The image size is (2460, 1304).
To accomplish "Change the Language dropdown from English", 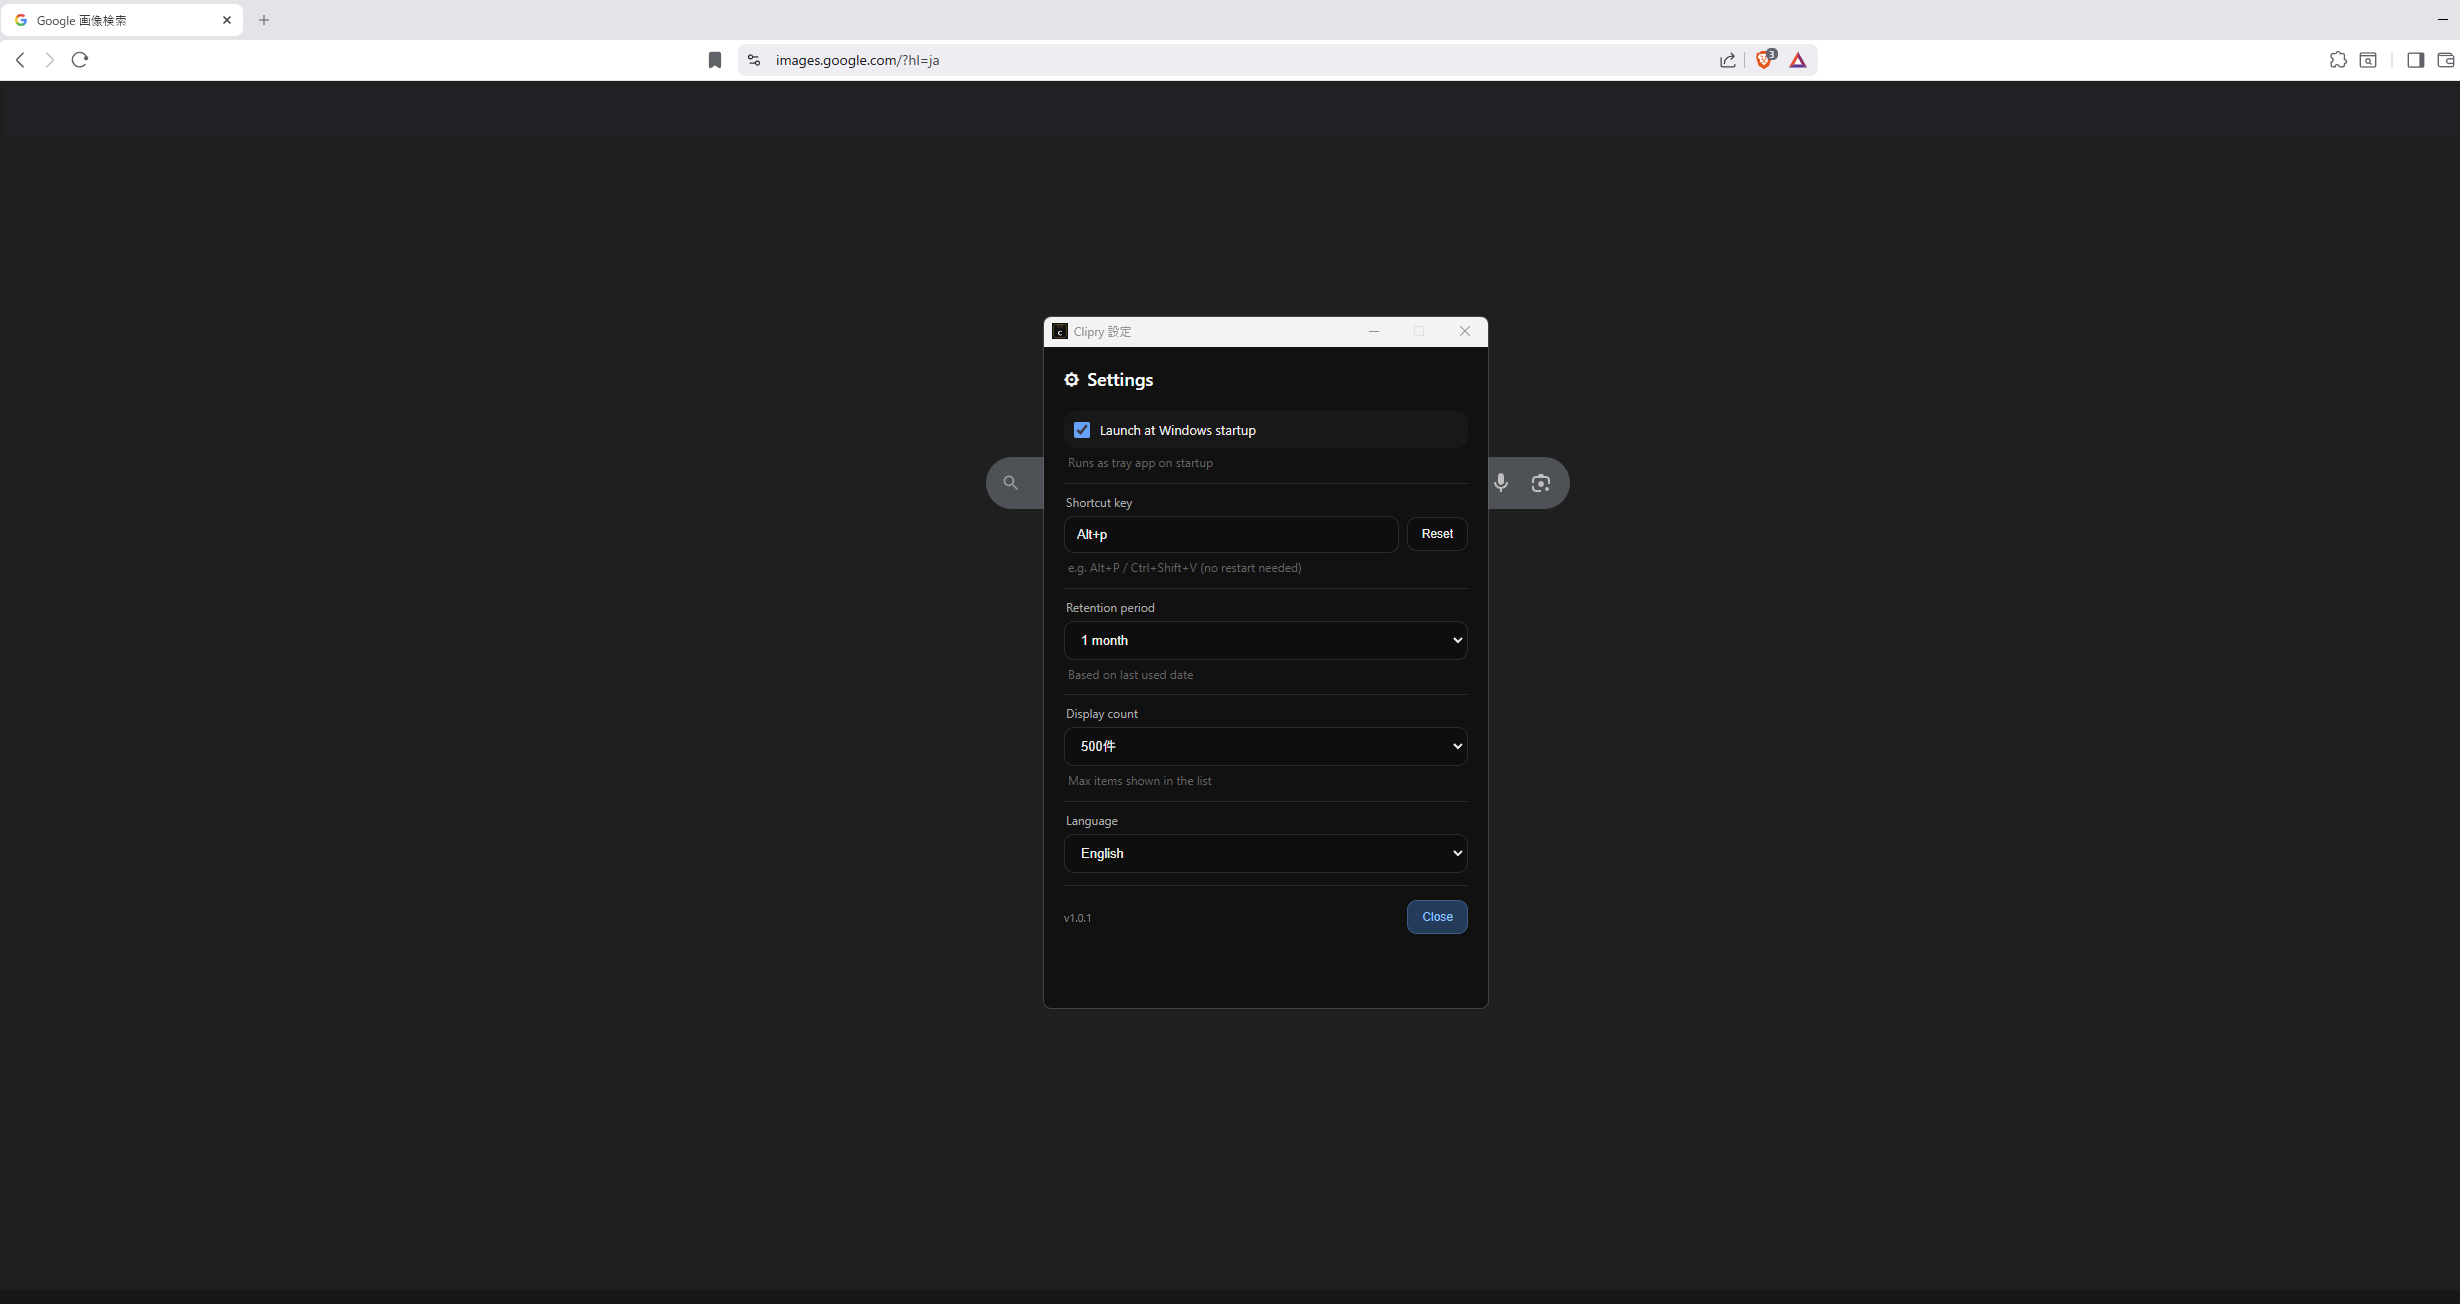I will click(x=1265, y=853).
